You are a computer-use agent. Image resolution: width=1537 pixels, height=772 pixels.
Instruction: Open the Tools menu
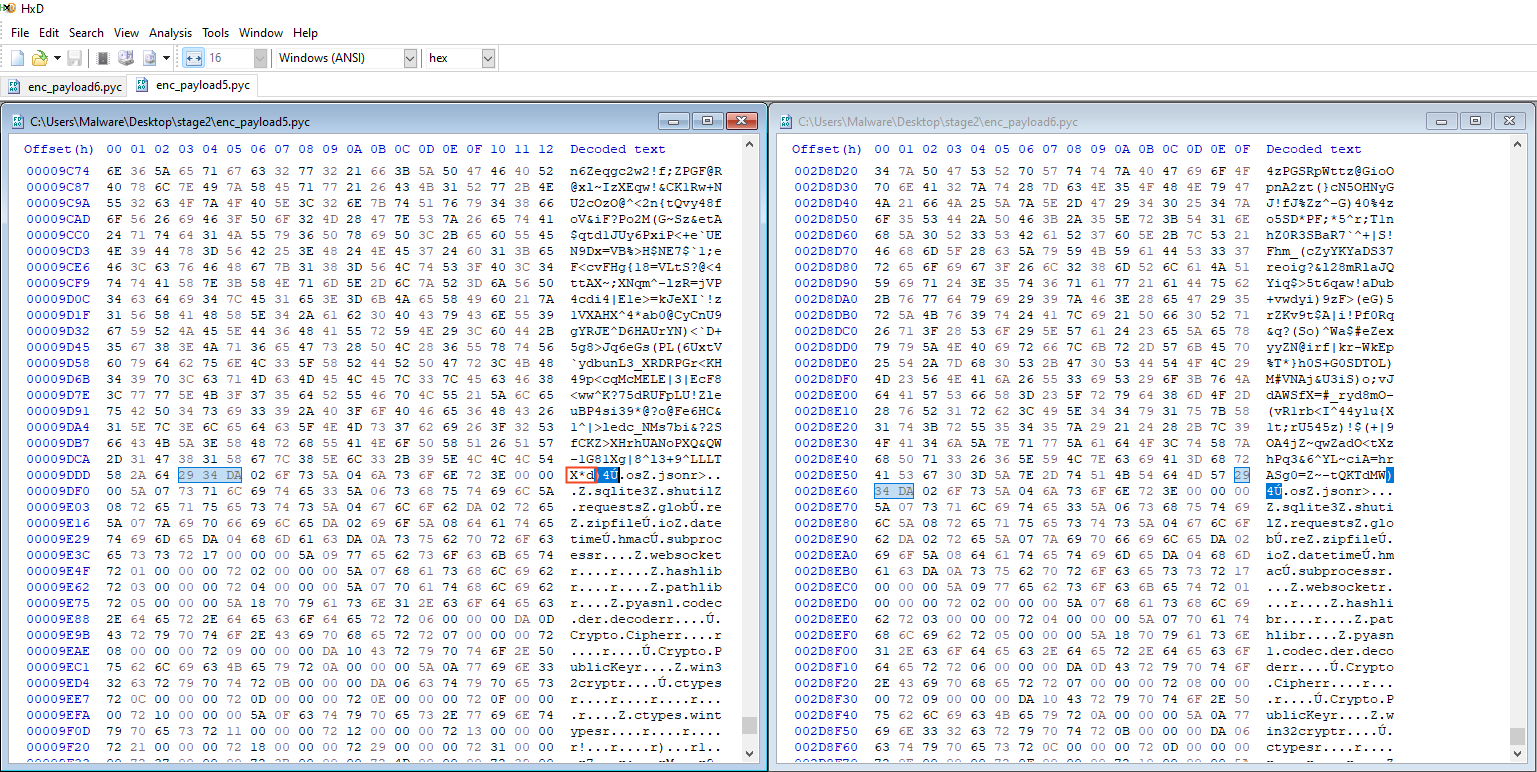(x=215, y=33)
